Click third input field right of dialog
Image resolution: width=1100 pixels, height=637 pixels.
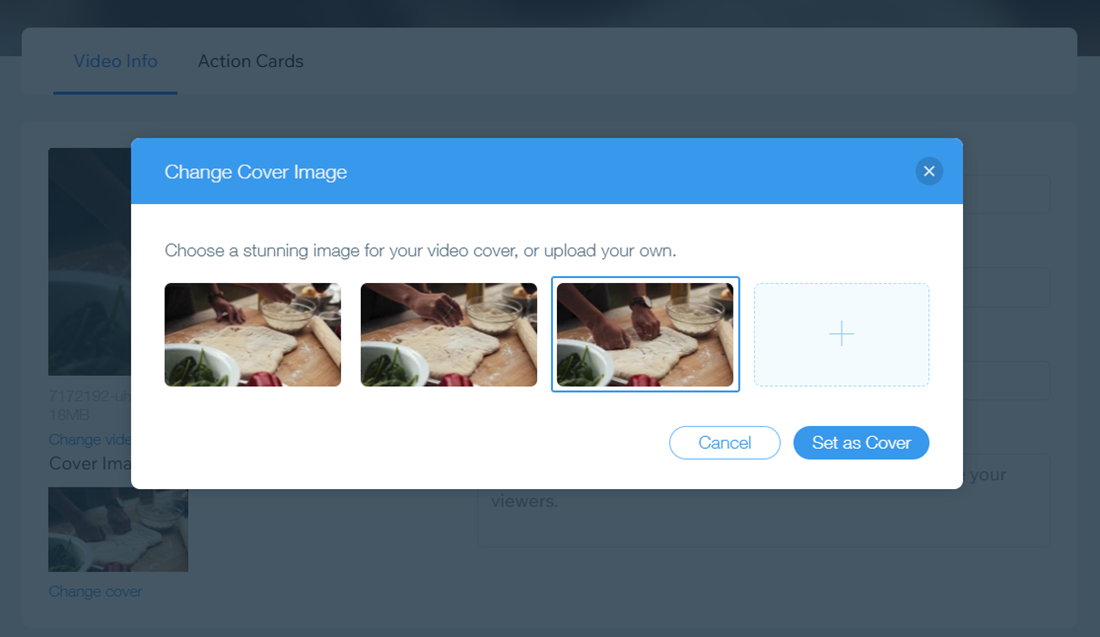click(x=1005, y=380)
